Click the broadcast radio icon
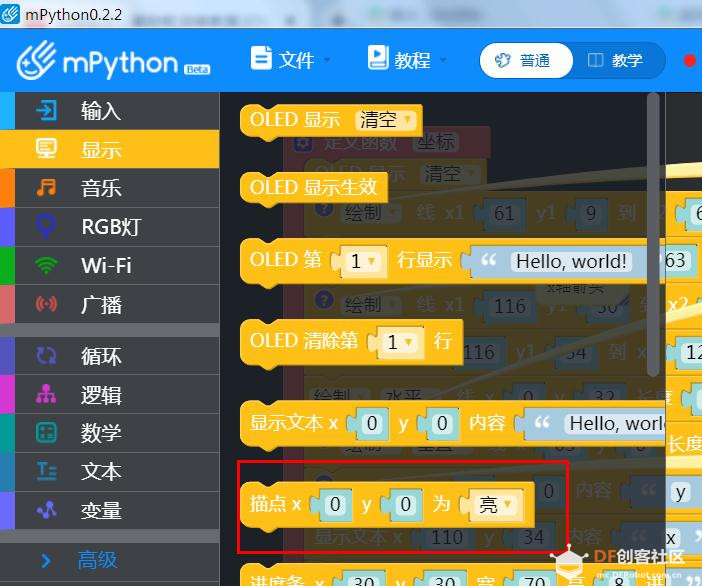Screen dimensions: 702x586 click(x=46, y=304)
